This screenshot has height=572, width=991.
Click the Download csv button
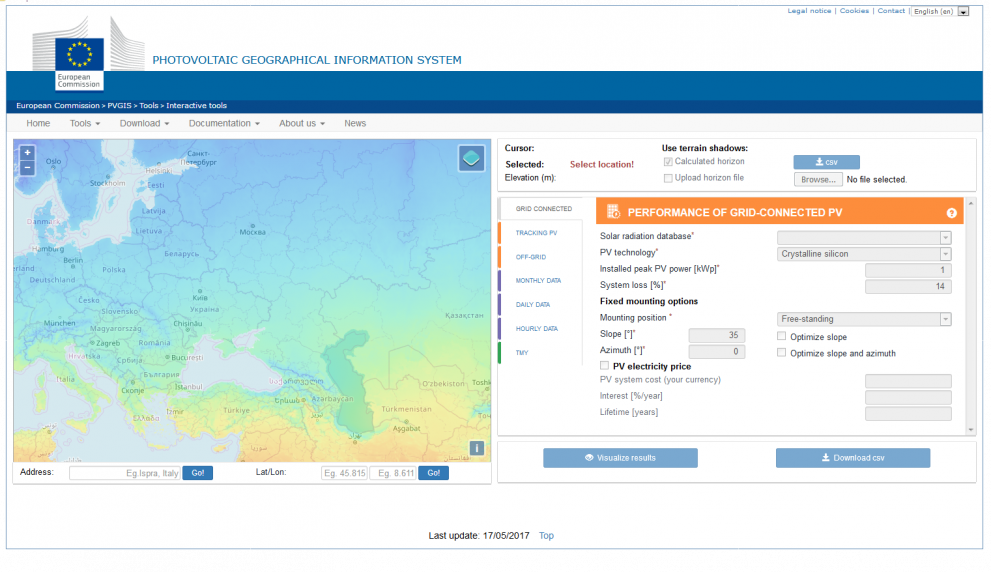point(852,458)
